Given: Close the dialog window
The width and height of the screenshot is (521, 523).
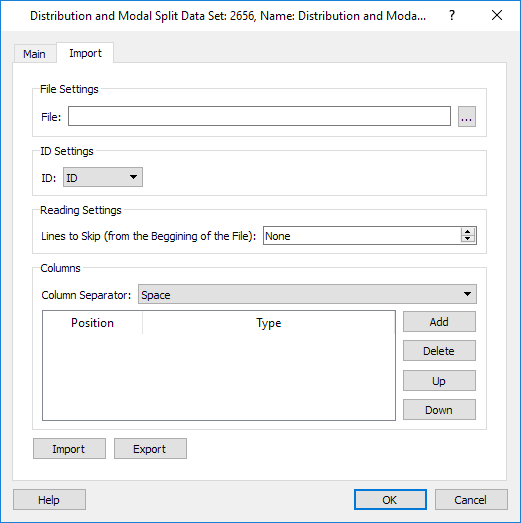Looking at the screenshot, I should (x=497, y=15).
